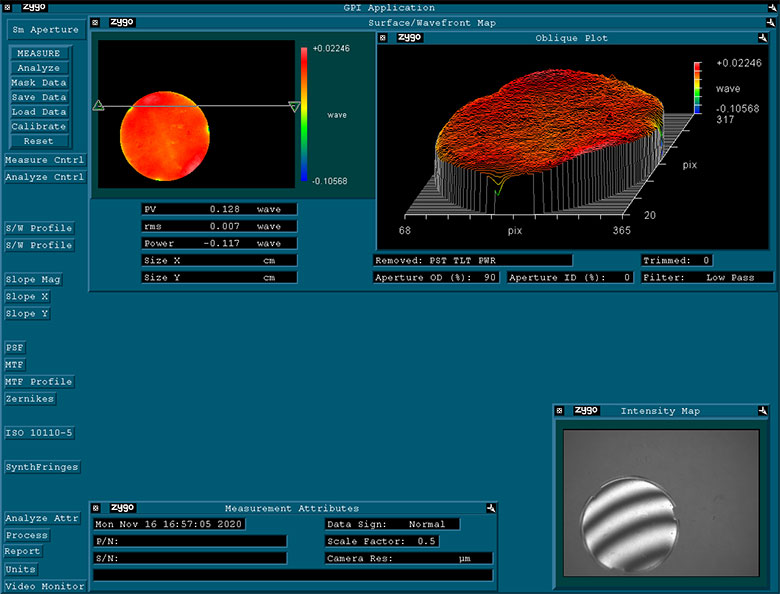Open the MTF window
The image size is (780, 594).
pos(14,365)
